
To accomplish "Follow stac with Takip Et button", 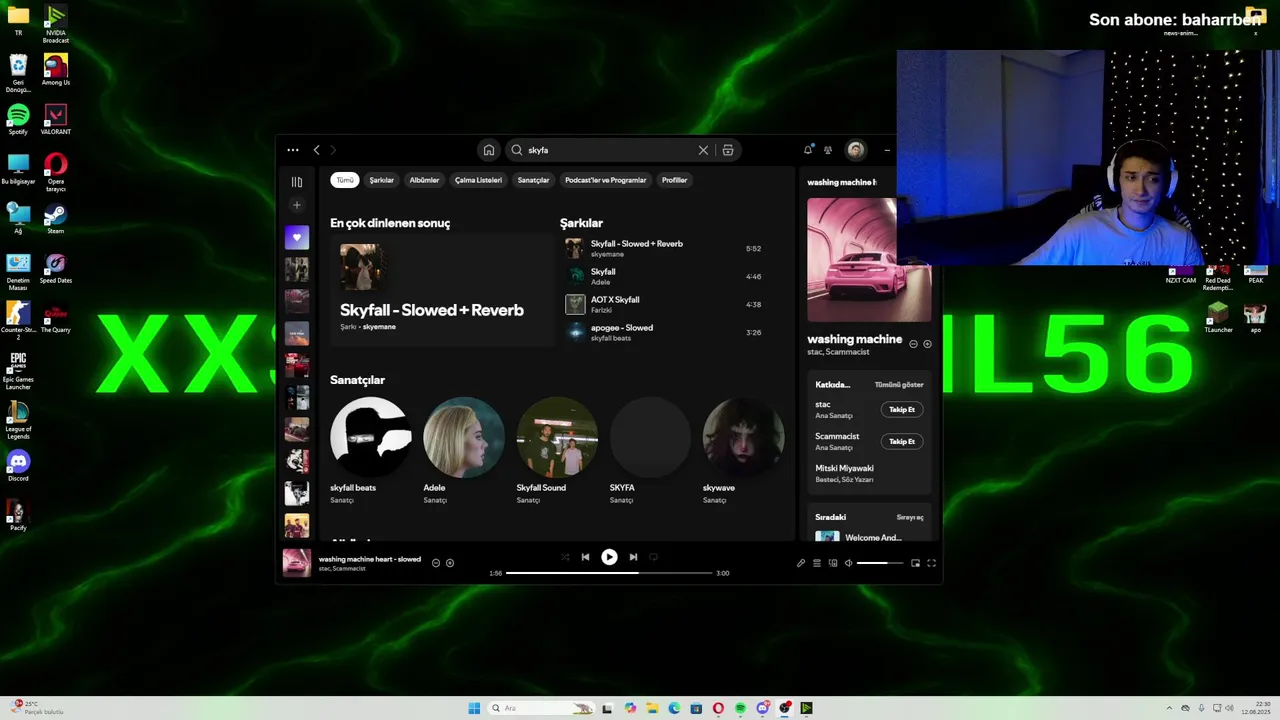I will tap(902, 409).
